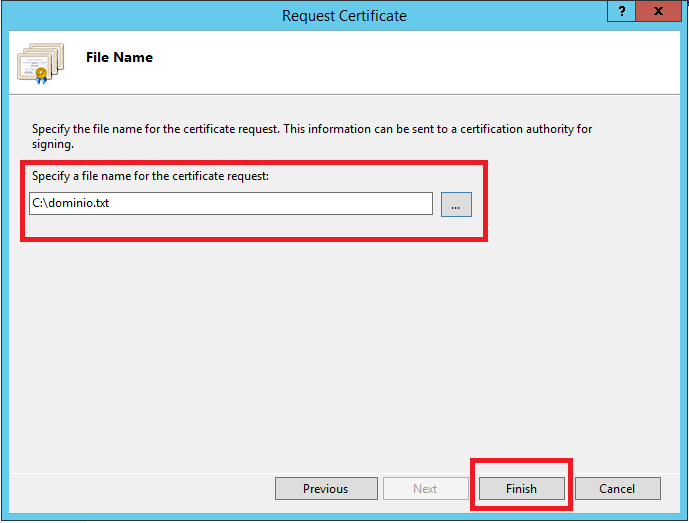
Task: Click the certificate icon in the header
Action: pyautogui.click(x=40, y=62)
